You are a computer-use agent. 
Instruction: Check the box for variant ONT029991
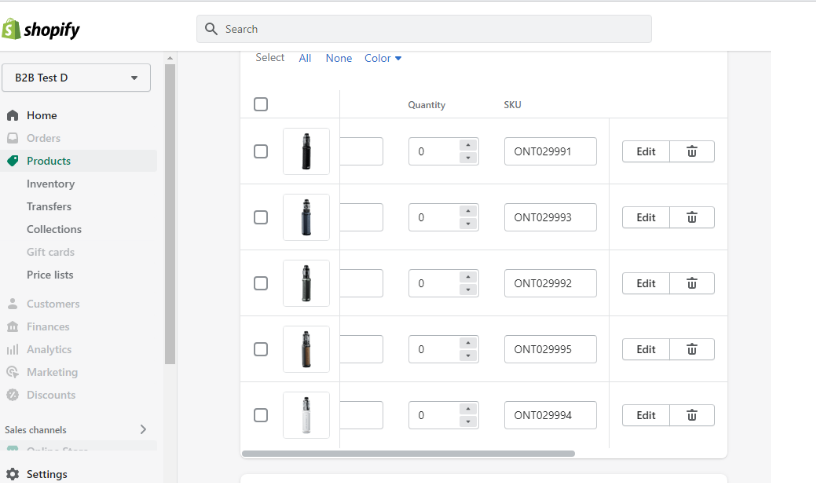coord(261,151)
